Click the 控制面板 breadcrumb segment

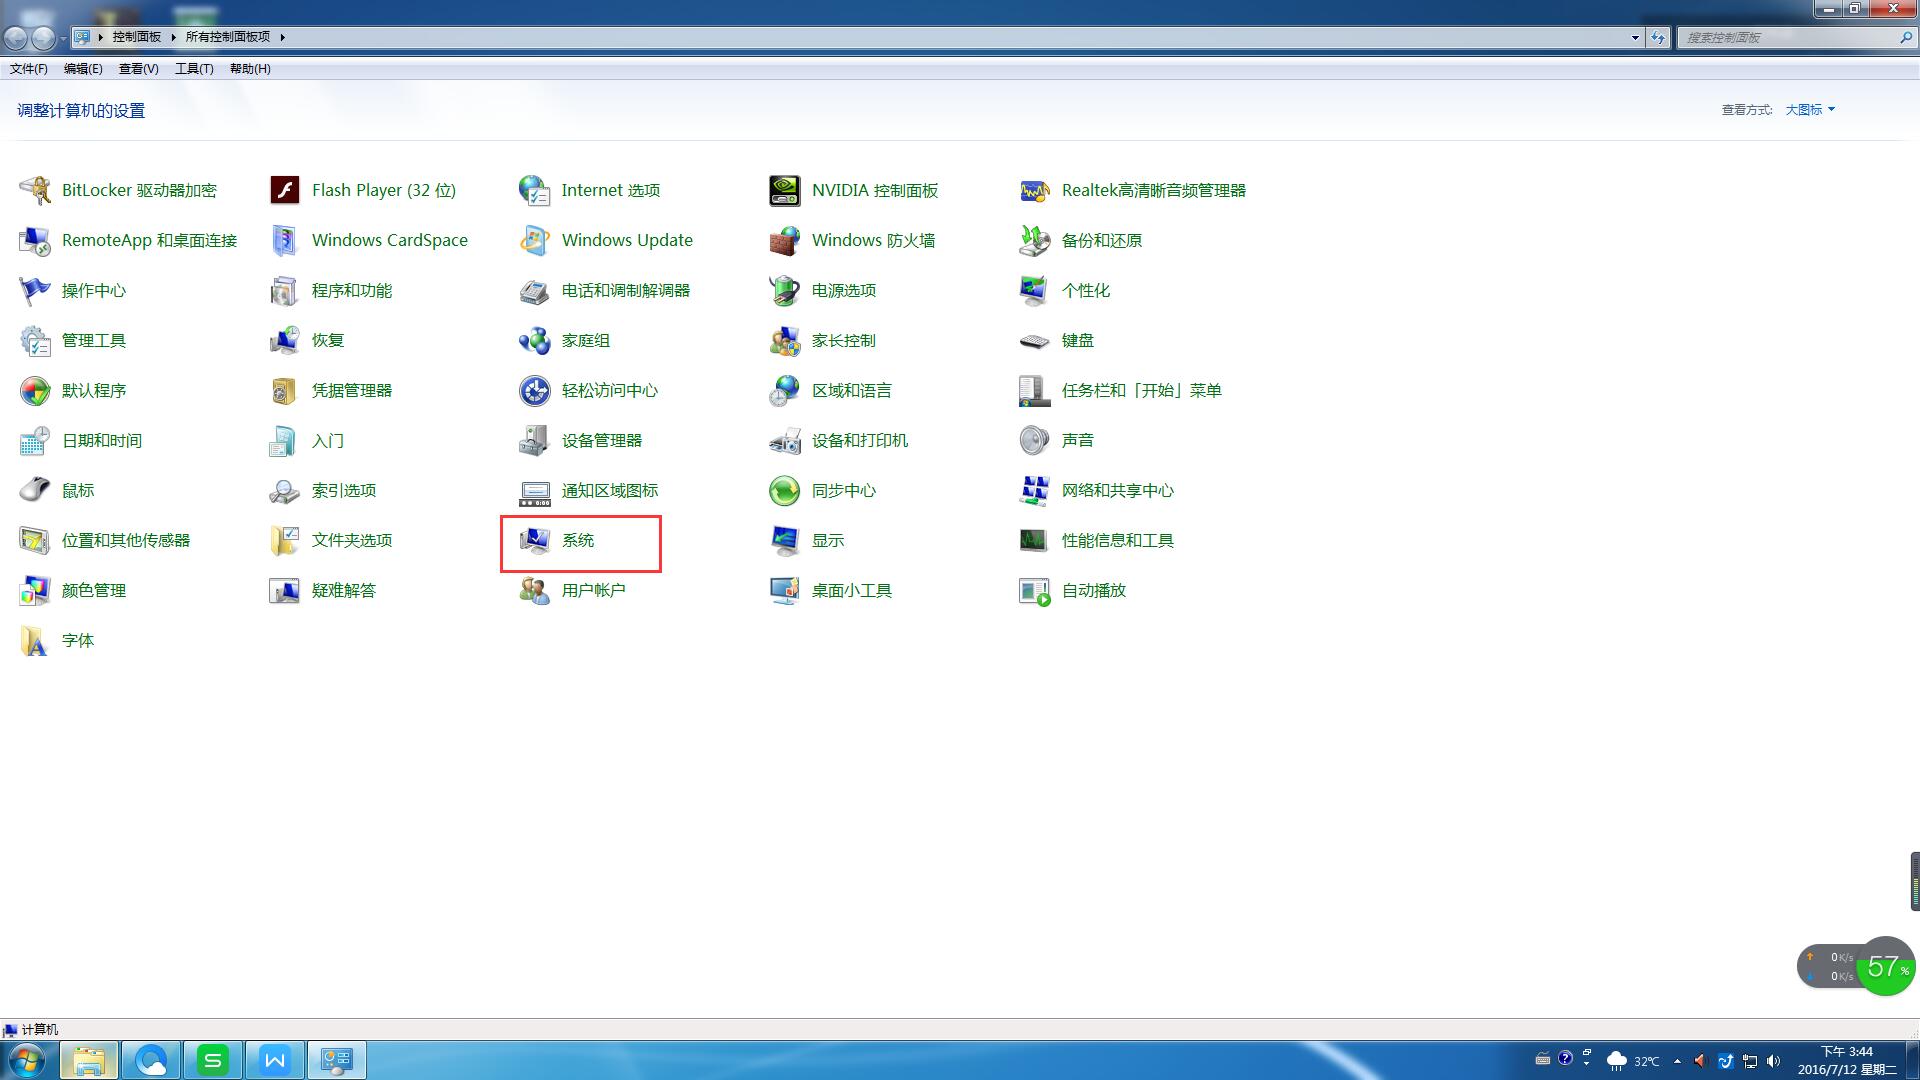tap(137, 37)
